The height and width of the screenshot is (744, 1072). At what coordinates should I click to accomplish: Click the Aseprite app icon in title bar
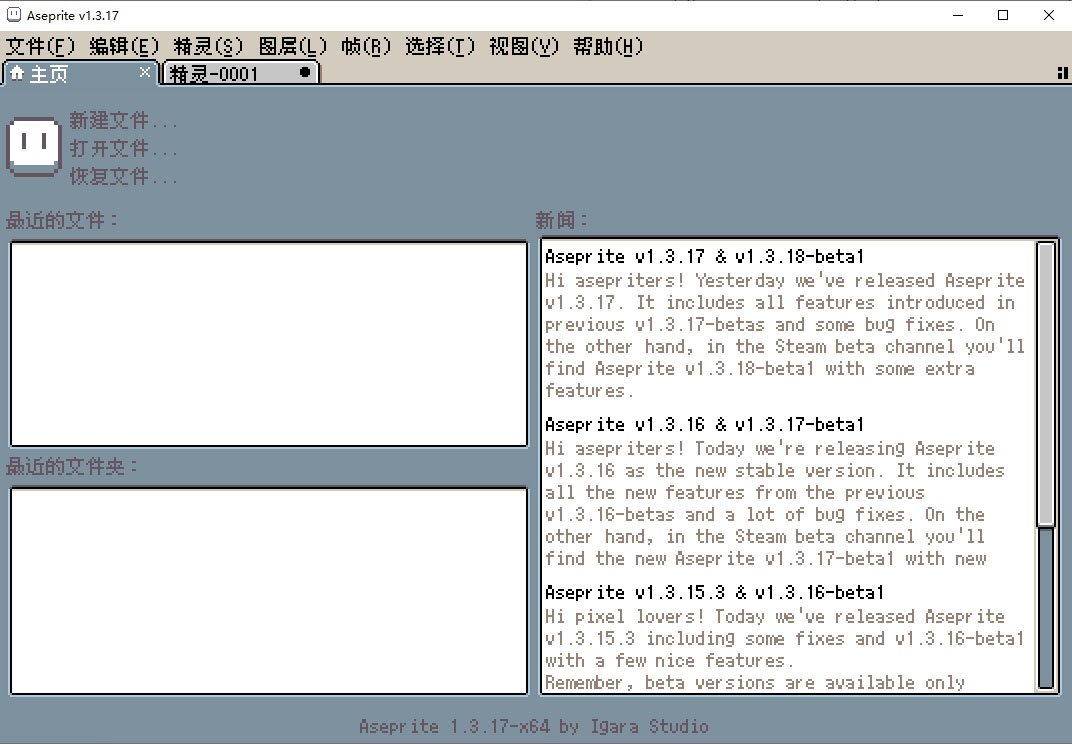click(x=14, y=15)
